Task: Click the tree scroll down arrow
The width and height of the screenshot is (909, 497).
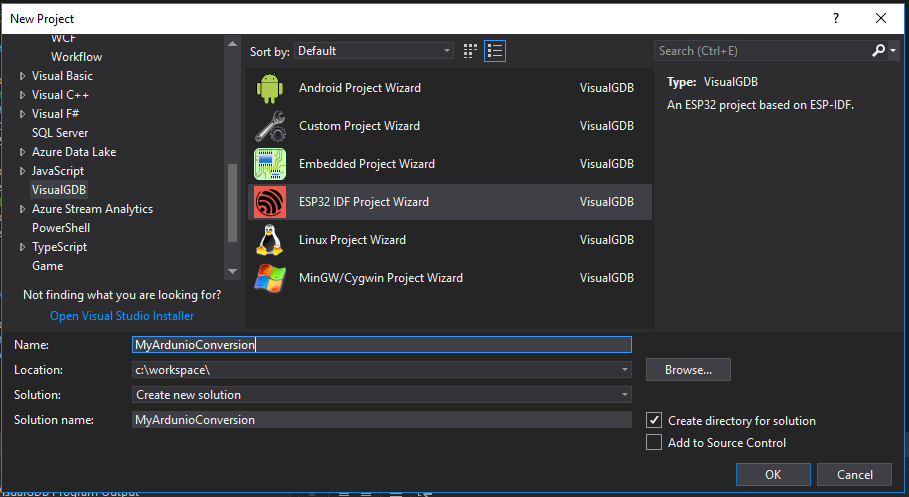Action: pos(232,271)
